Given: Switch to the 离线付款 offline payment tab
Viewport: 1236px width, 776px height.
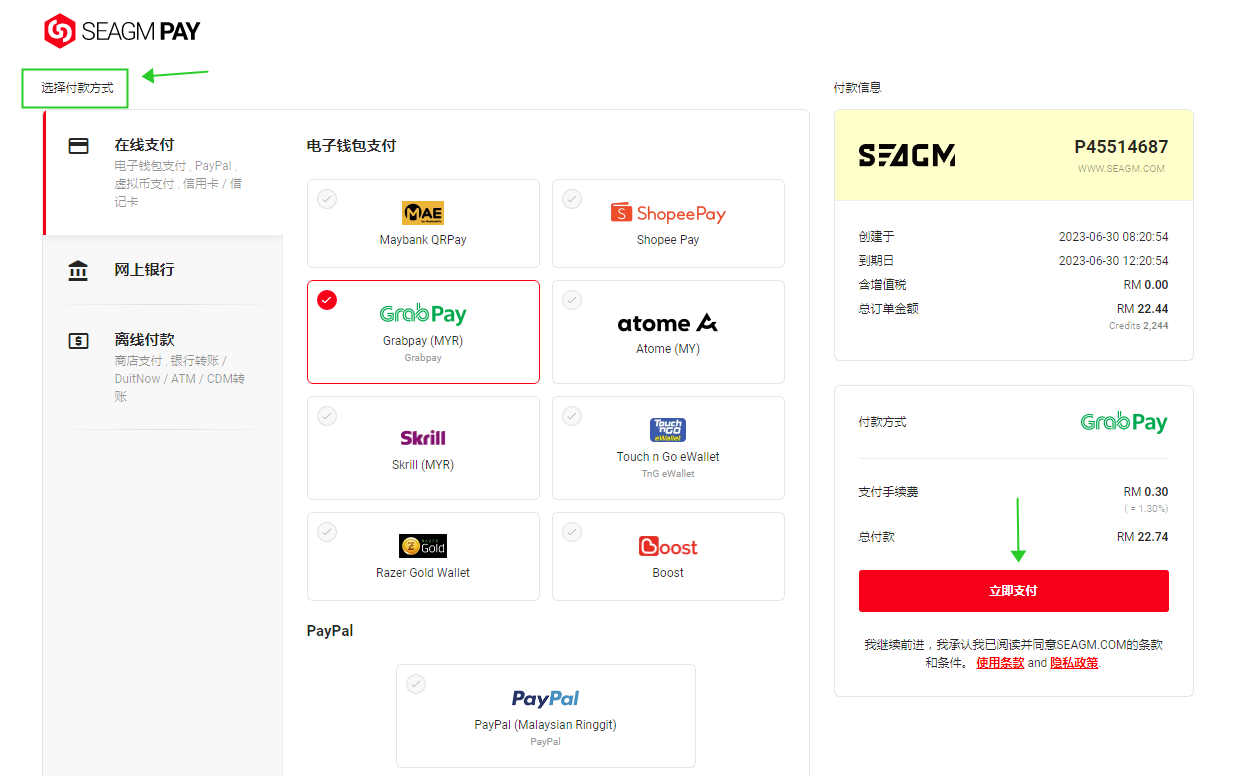Looking at the screenshot, I should tap(163, 367).
